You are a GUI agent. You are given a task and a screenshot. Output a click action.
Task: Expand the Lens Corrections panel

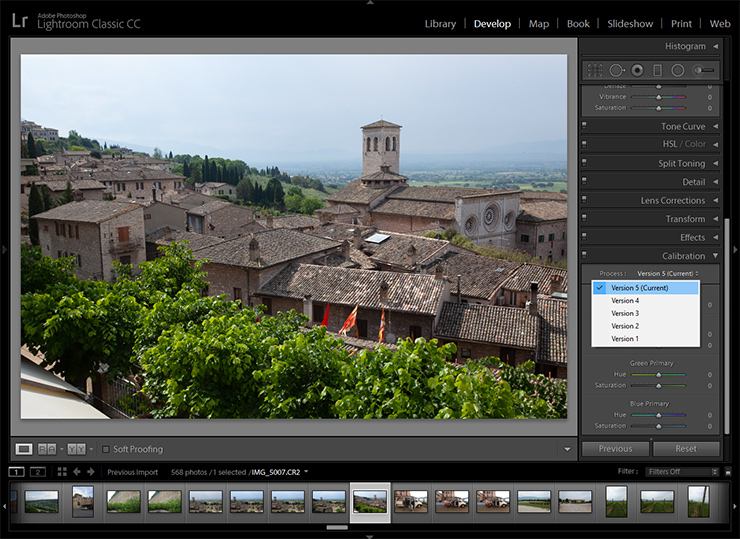click(x=715, y=200)
